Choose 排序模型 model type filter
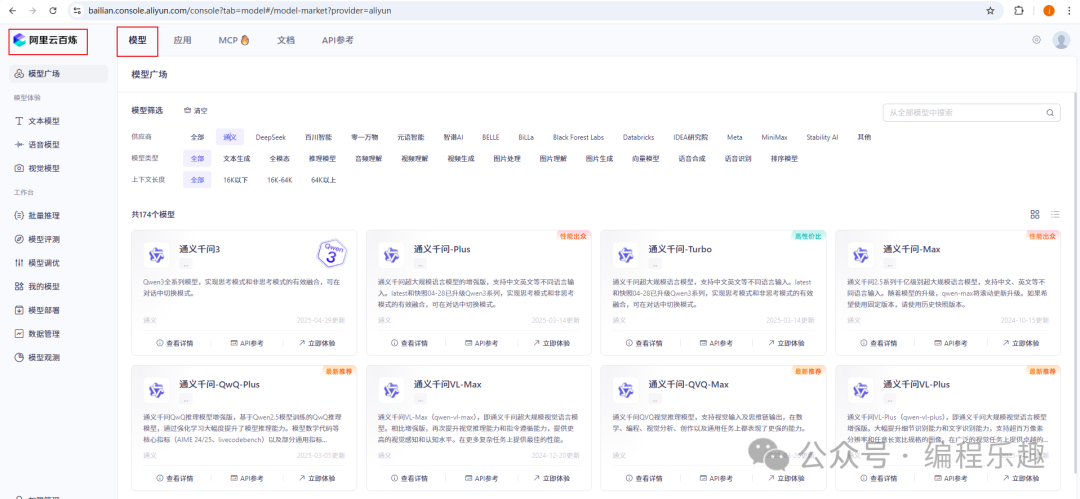This screenshot has width=1080, height=499. pos(784,159)
